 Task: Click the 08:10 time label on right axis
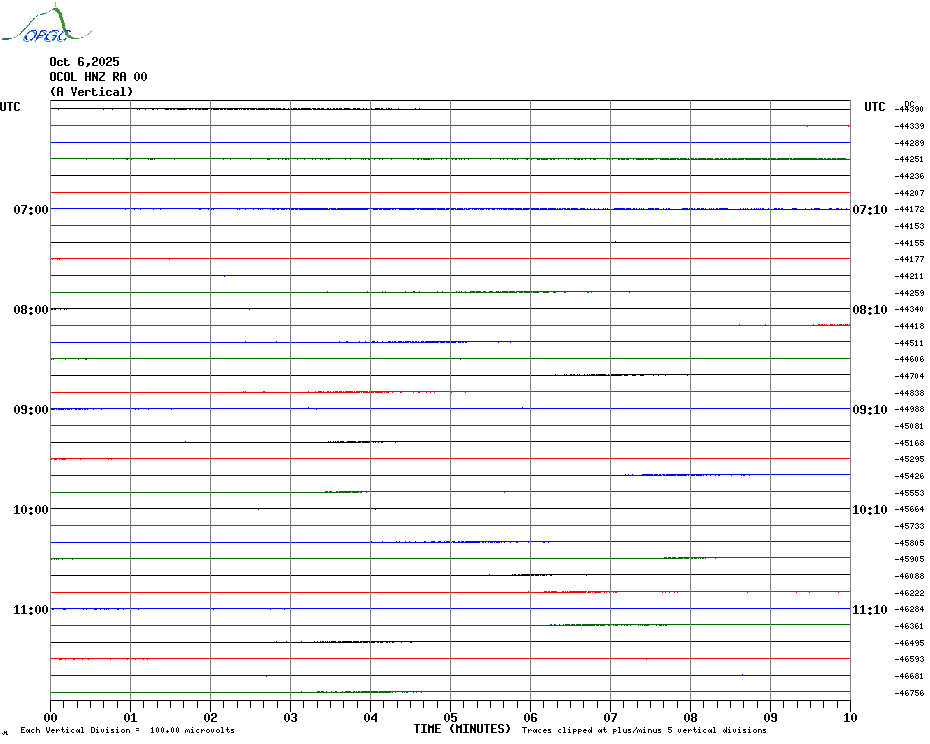[x=869, y=309]
